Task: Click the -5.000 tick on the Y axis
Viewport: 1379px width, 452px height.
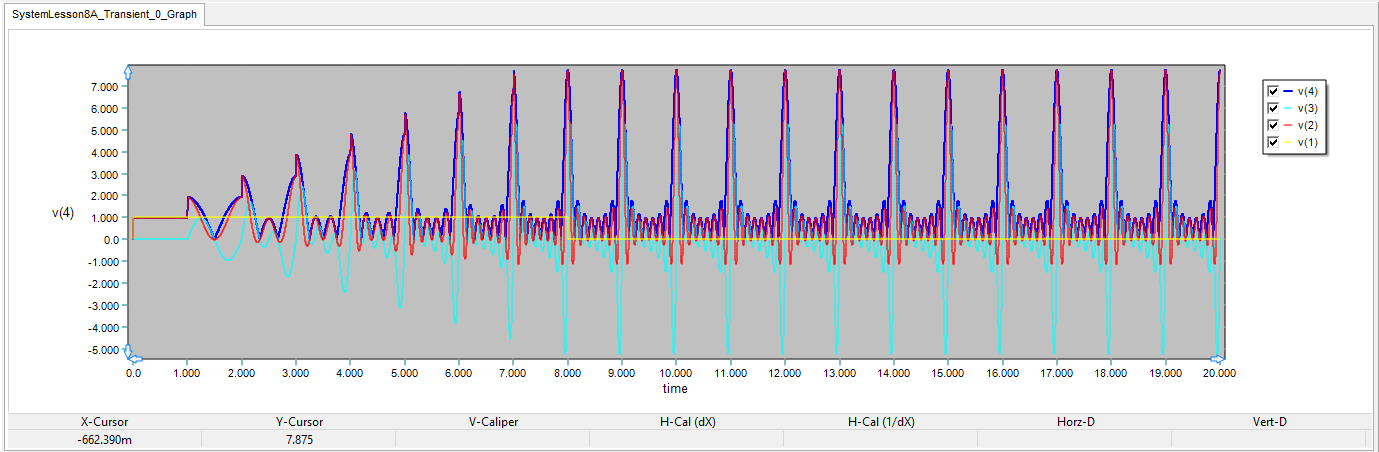Action: point(102,350)
